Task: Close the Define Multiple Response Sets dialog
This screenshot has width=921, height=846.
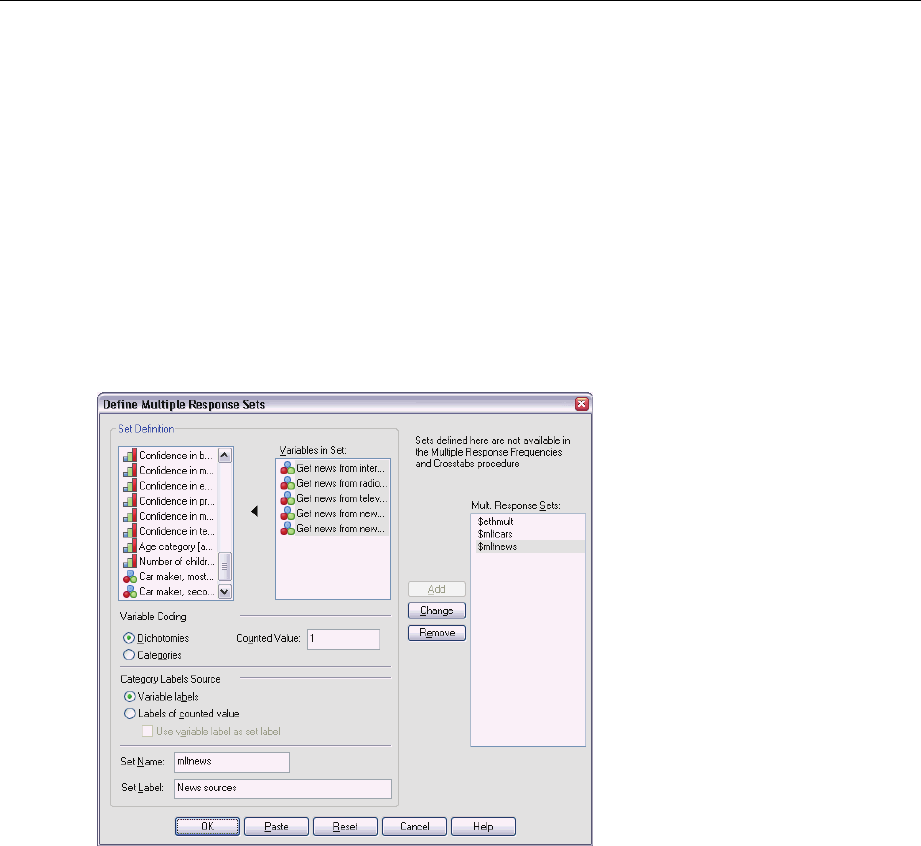Action: [x=581, y=404]
